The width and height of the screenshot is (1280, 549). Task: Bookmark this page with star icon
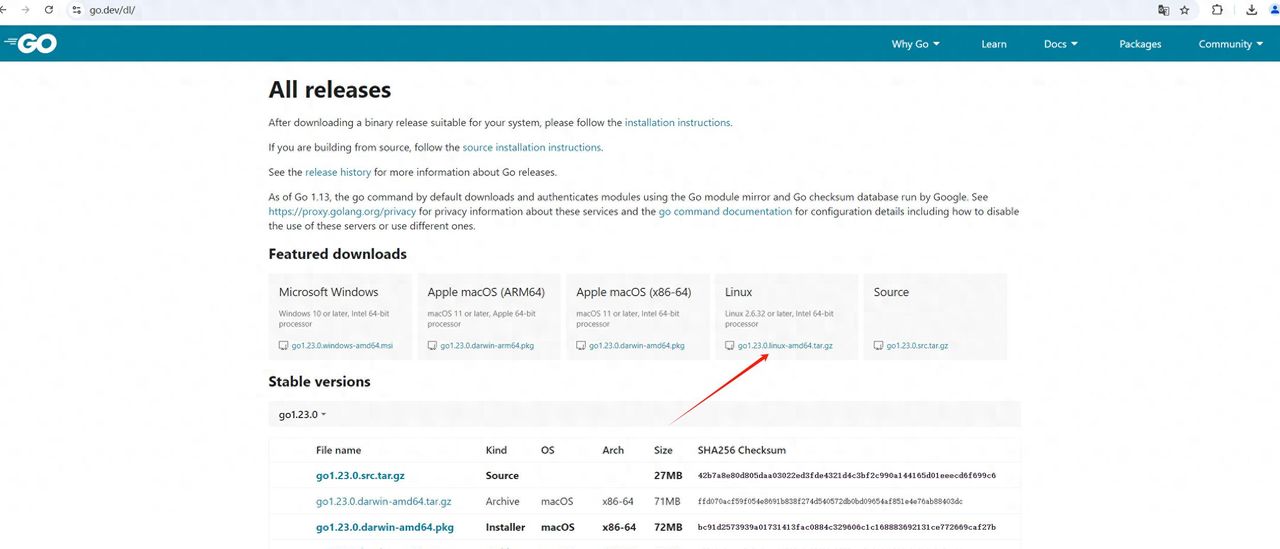point(1185,10)
